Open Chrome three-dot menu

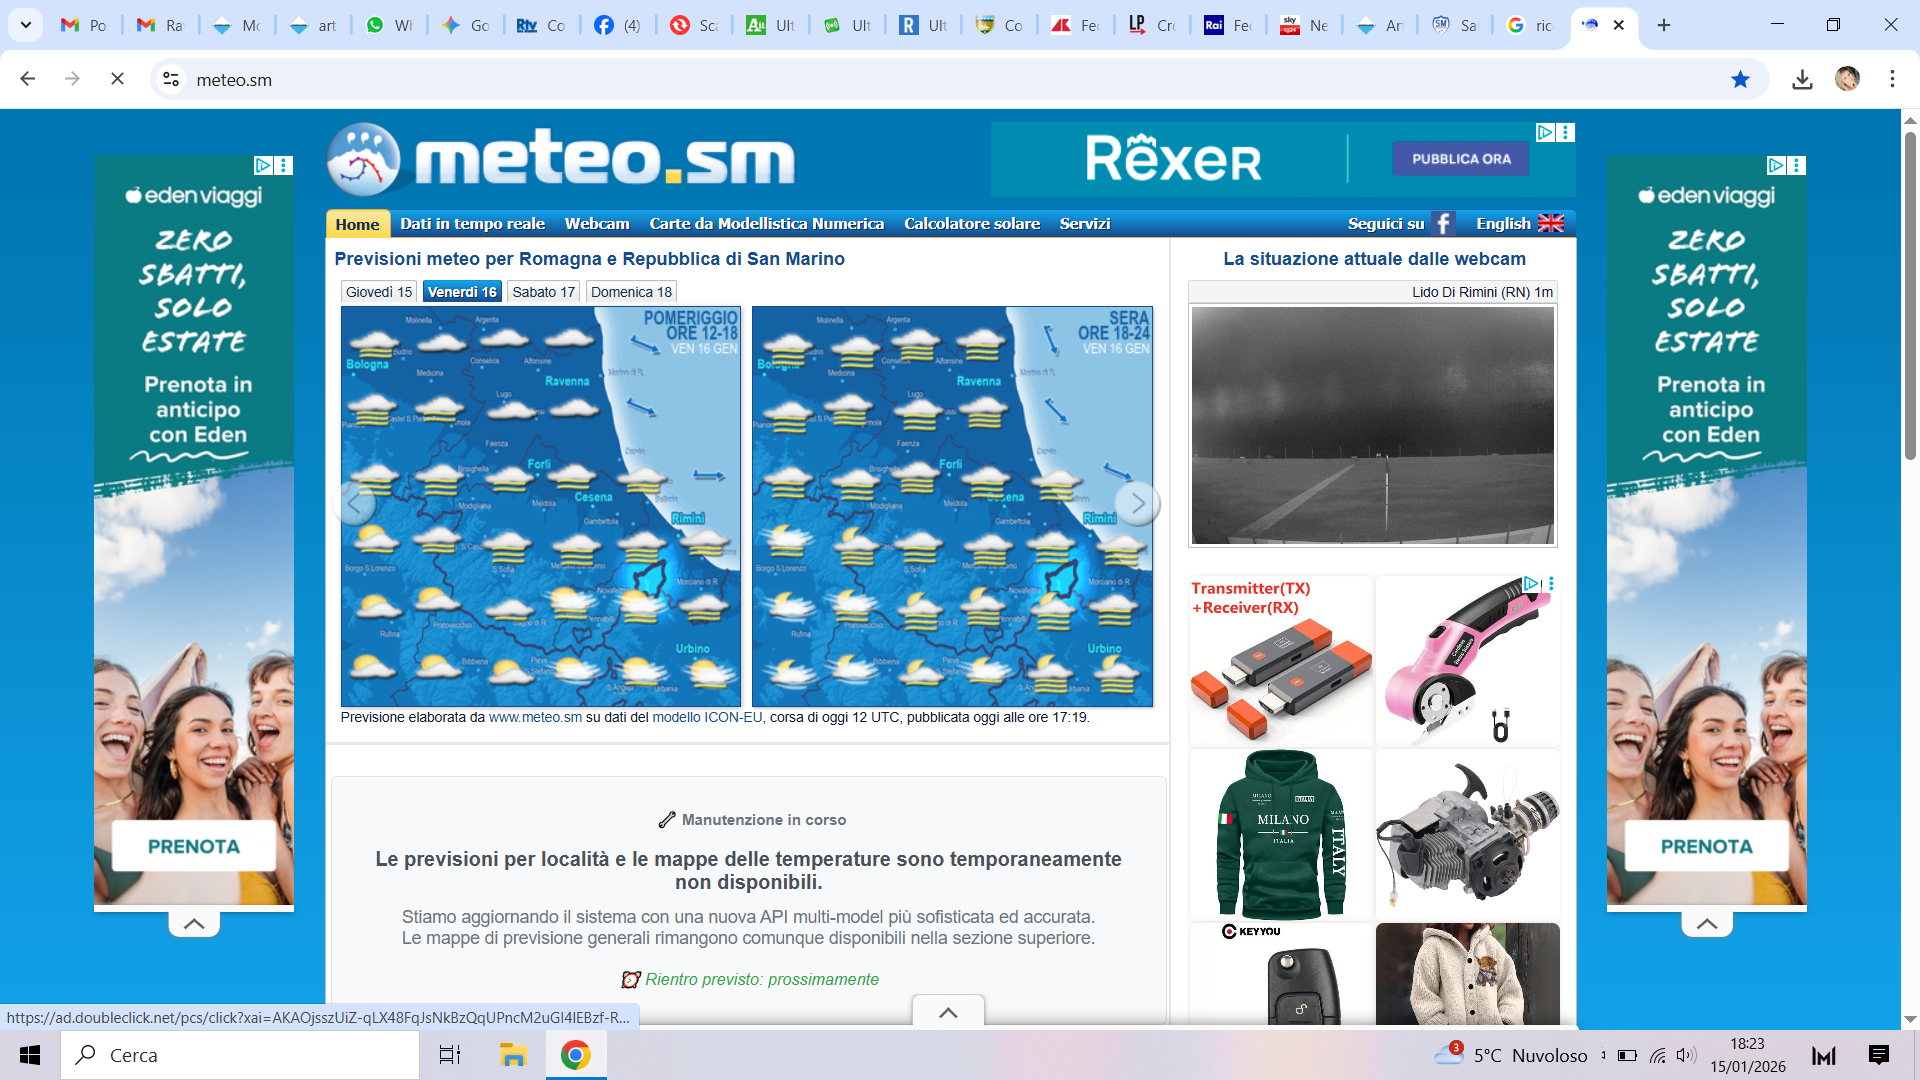(x=1892, y=79)
